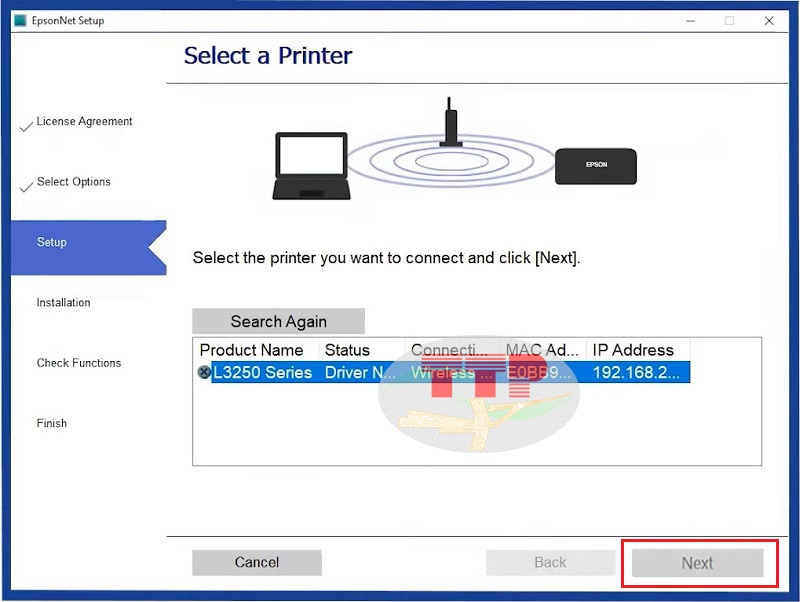Minimize the EpsonNet Setup window
This screenshot has height=602, width=800.
(x=690, y=20)
